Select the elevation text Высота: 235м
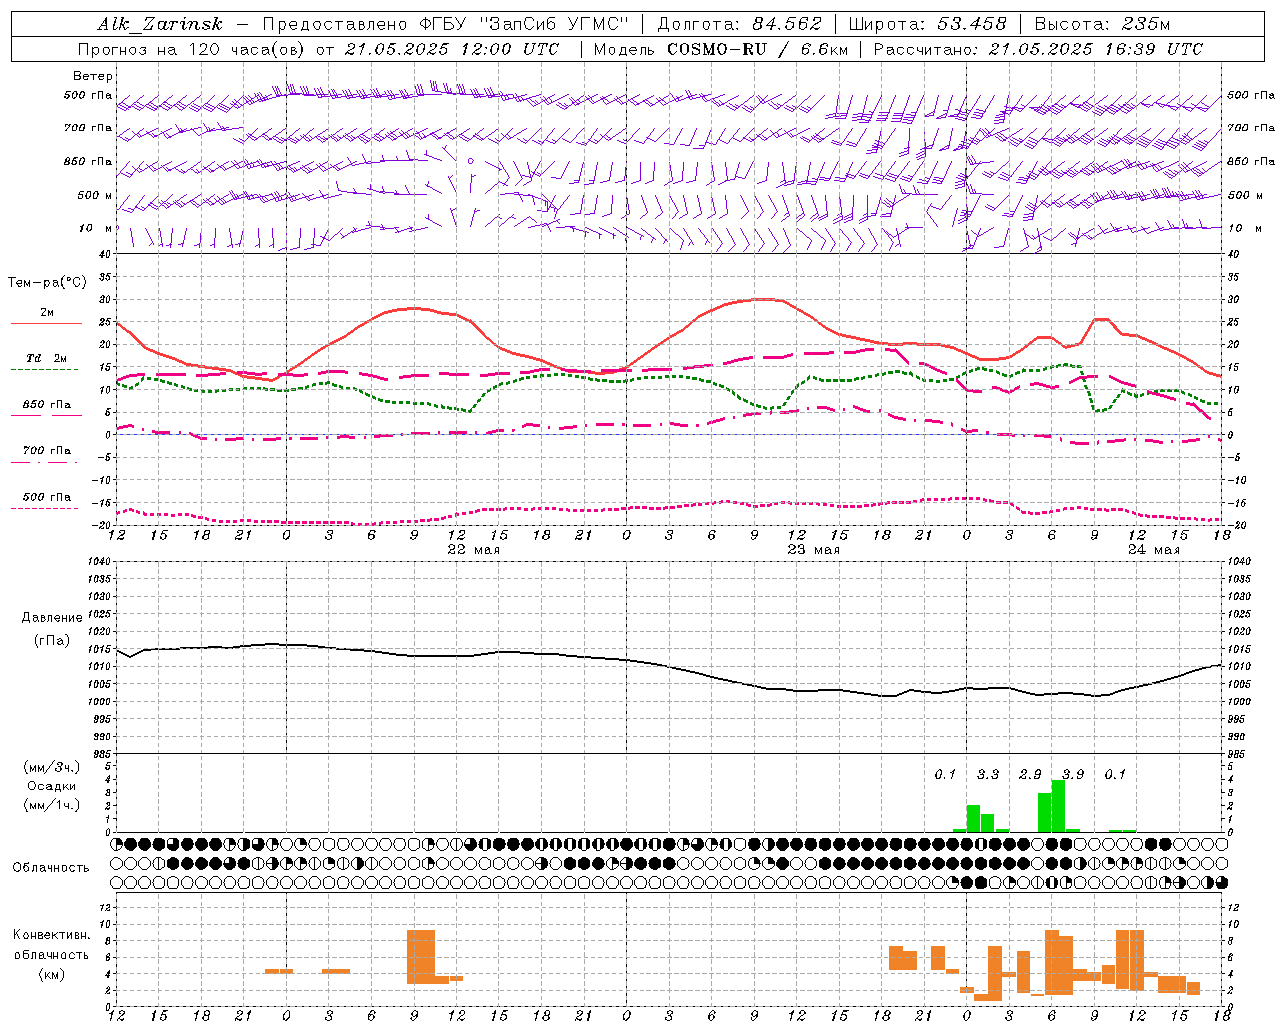Viewport: 1280px width, 1024px height. 1102,24
